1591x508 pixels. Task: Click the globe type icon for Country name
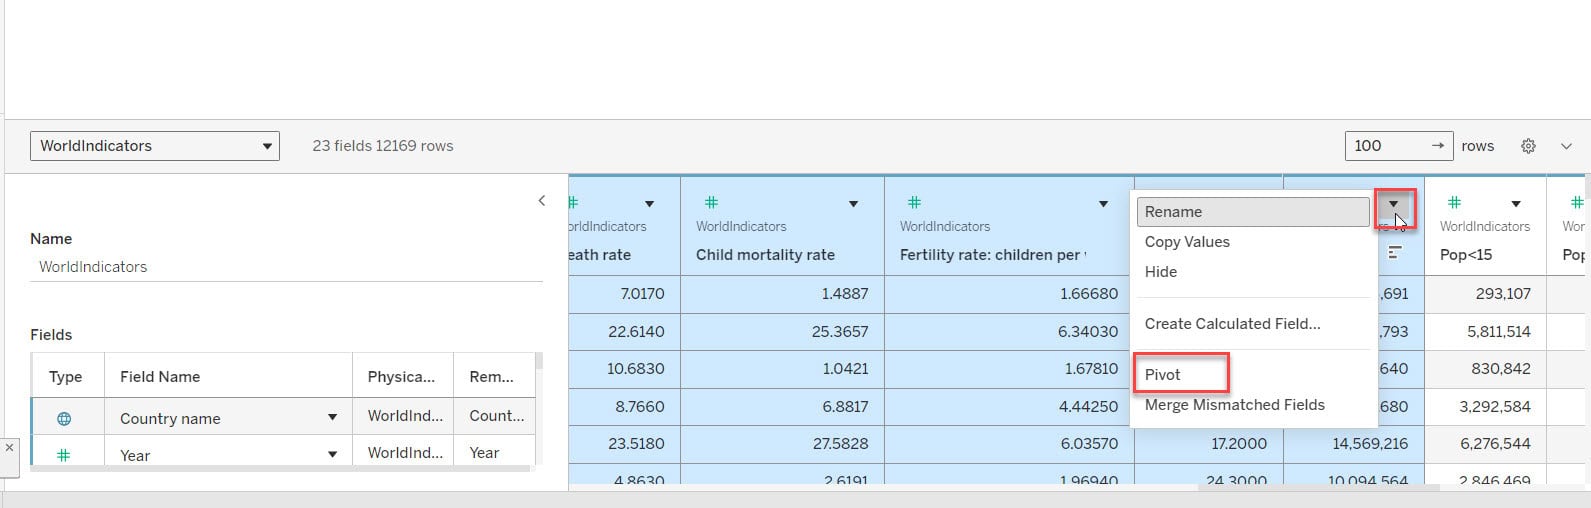pyautogui.click(x=64, y=419)
